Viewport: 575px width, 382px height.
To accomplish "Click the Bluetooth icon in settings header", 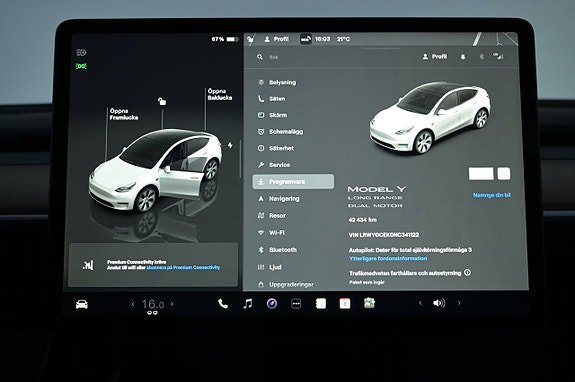I will coord(481,56).
